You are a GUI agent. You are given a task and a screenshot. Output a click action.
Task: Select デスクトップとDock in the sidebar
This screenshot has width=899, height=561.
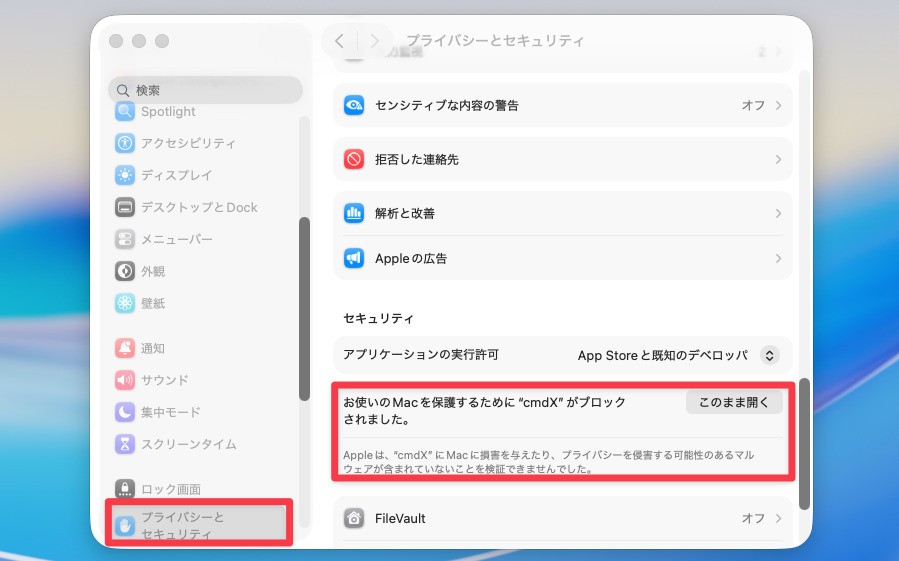pos(204,207)
